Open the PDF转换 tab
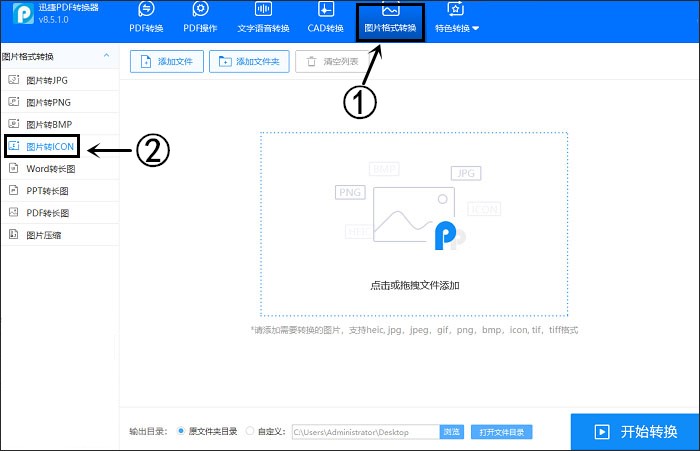 (146, 18)
